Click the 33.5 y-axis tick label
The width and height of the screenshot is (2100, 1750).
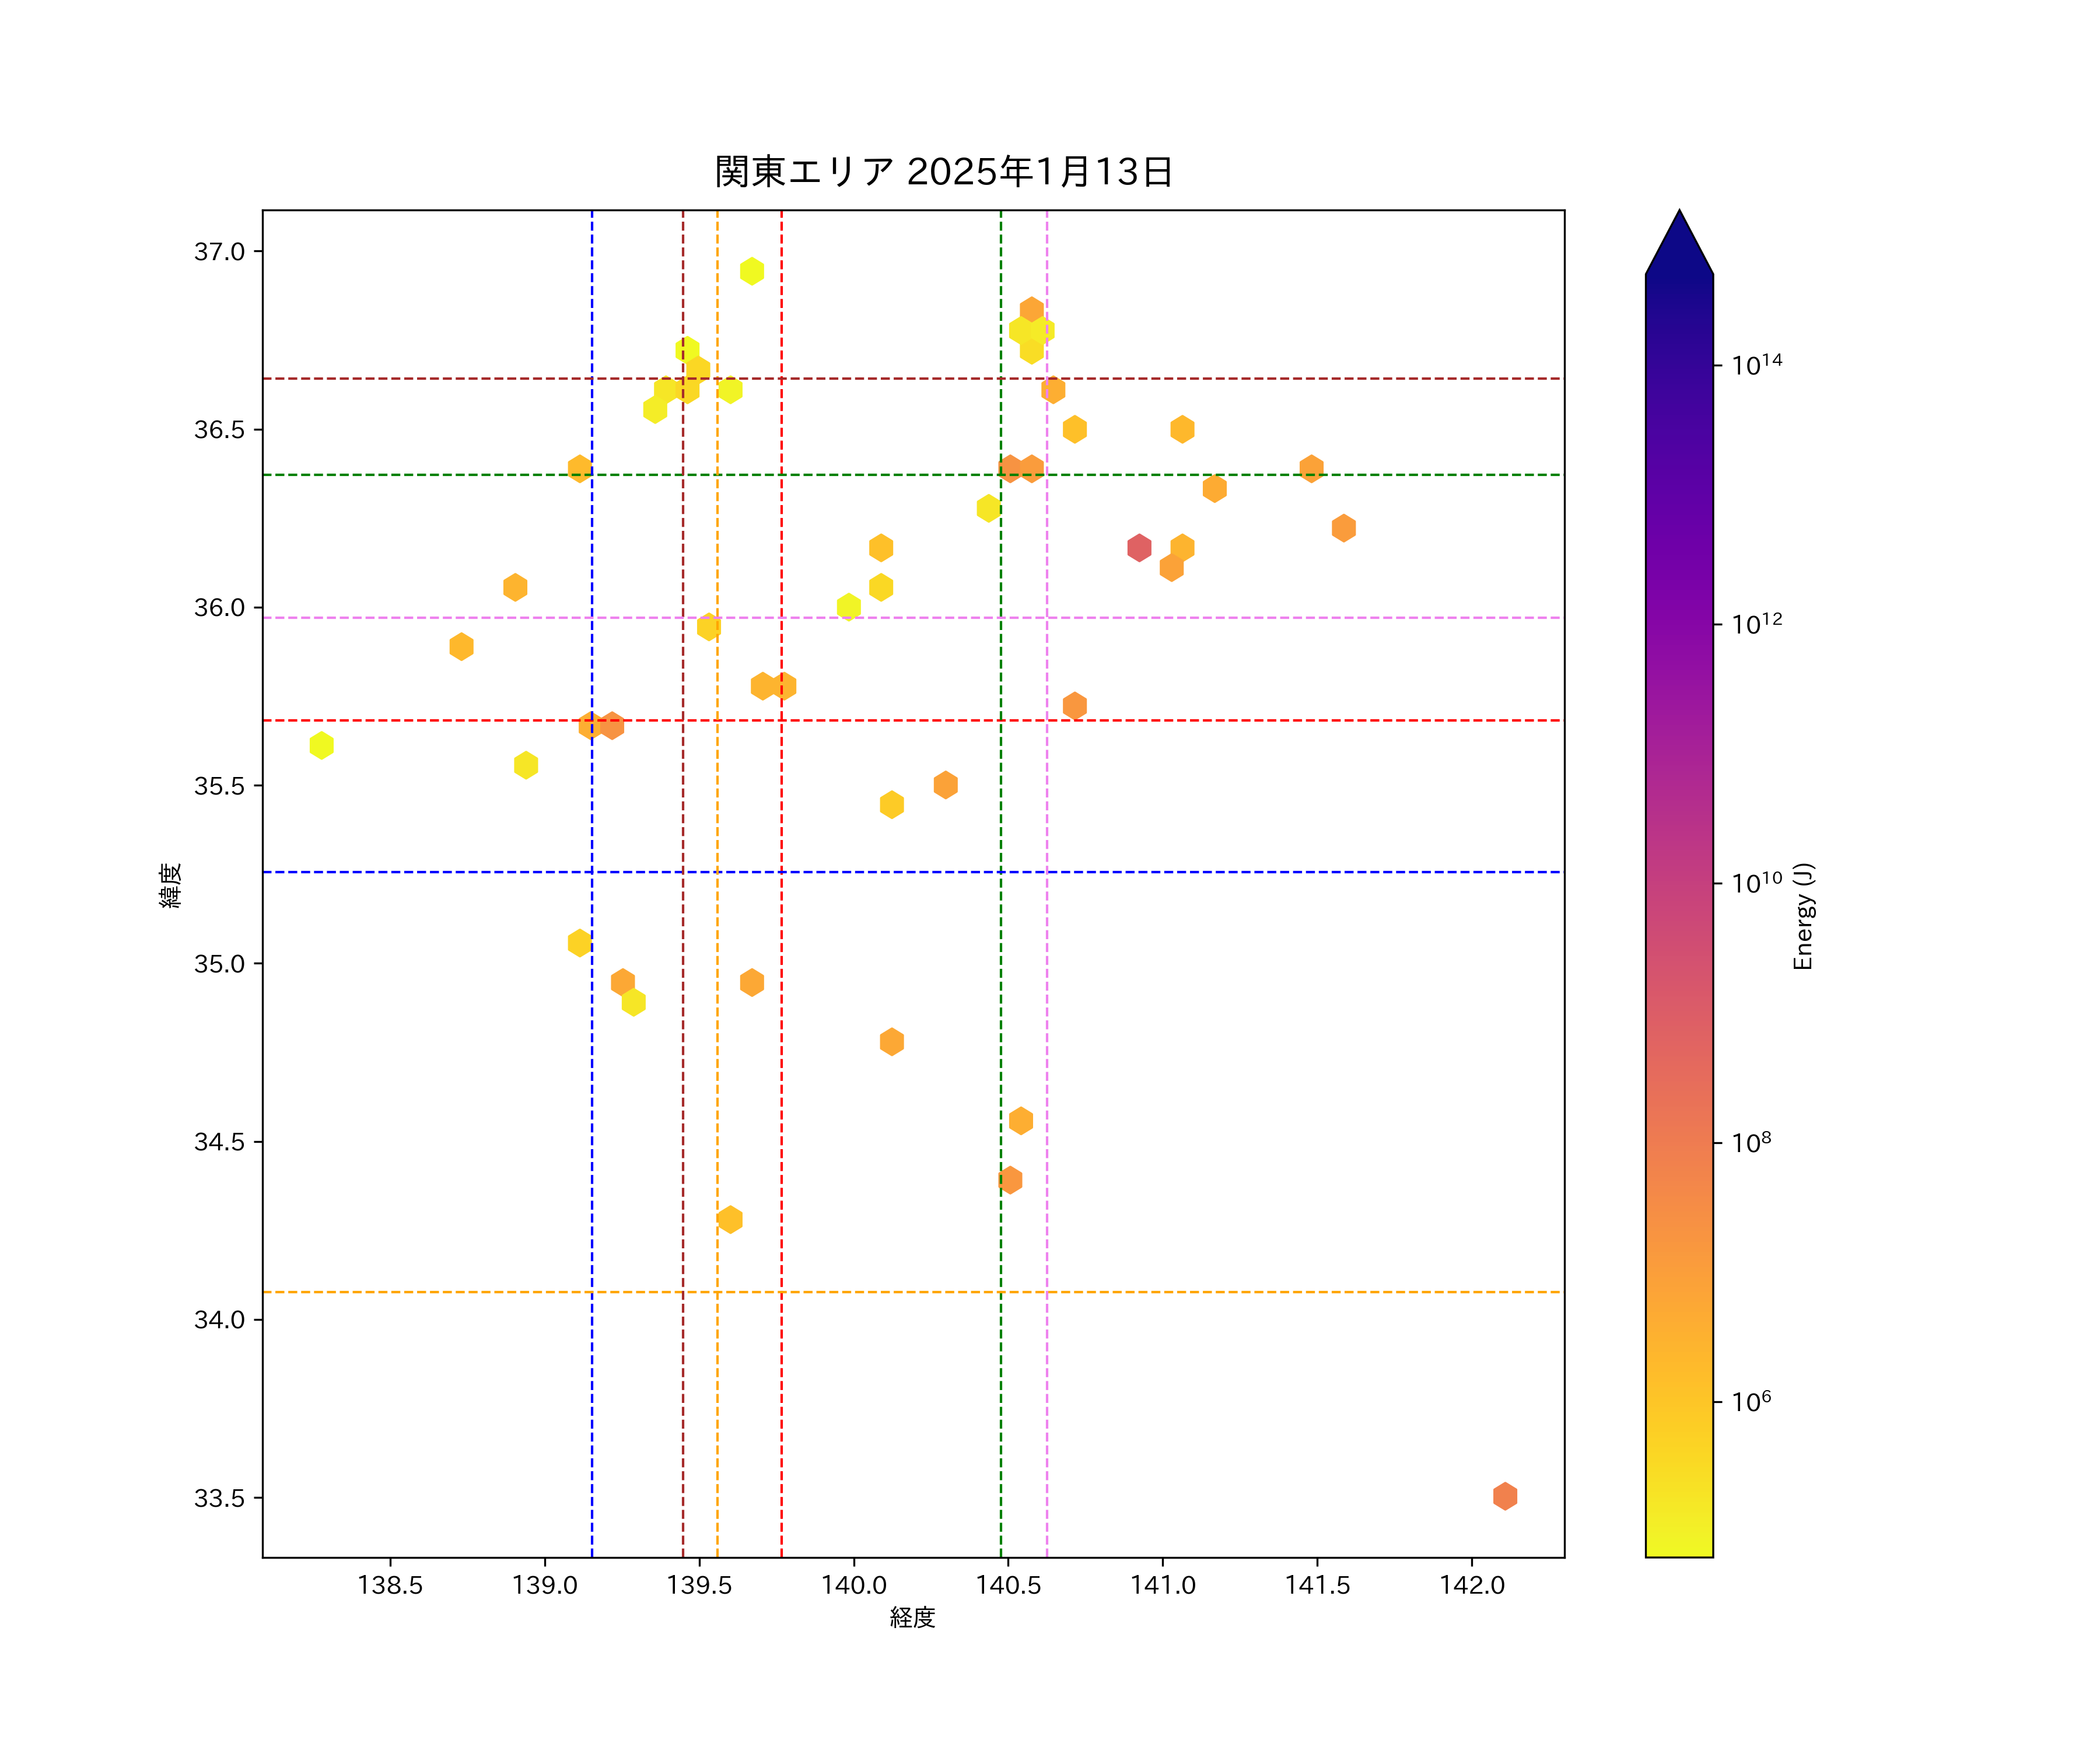(x=219, y=1498)
